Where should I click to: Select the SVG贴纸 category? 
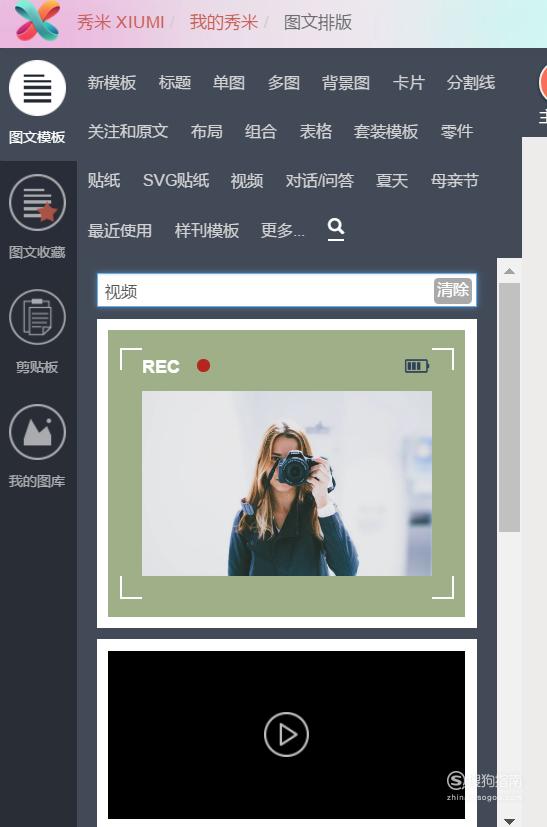point(176,180)
